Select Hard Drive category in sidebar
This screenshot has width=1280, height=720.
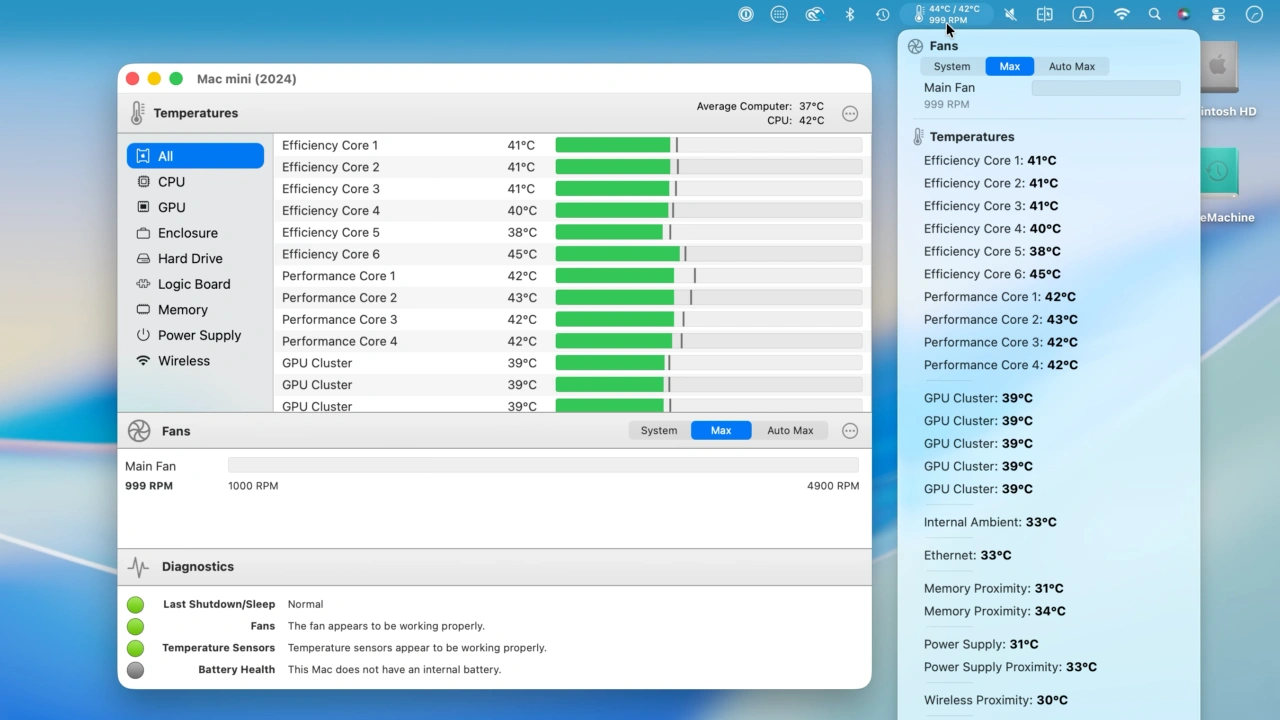click(x=190, y=259)
